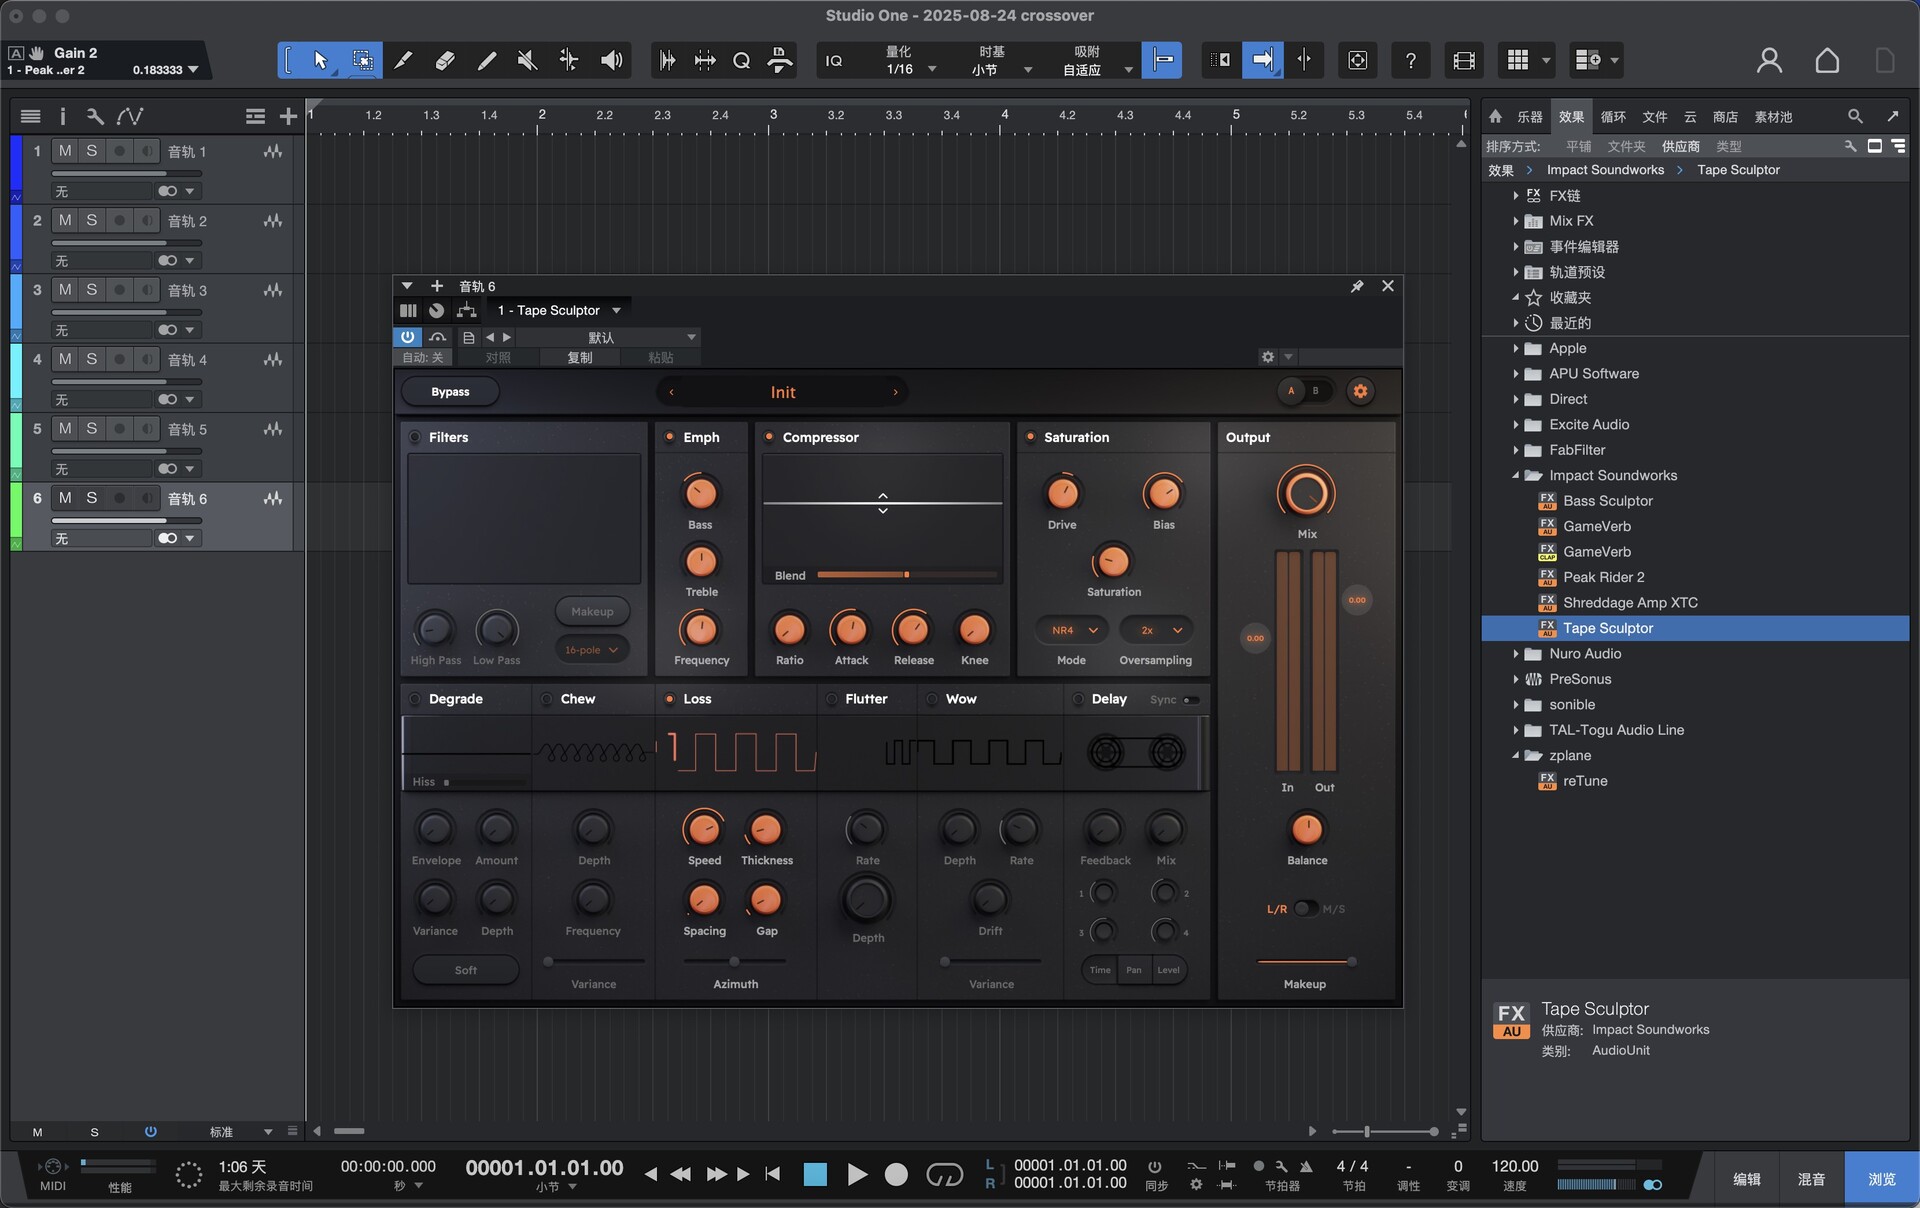Expand the Apple vendor folder
Viewport: 1920px width, 1208px height.
pos(1516,348)
